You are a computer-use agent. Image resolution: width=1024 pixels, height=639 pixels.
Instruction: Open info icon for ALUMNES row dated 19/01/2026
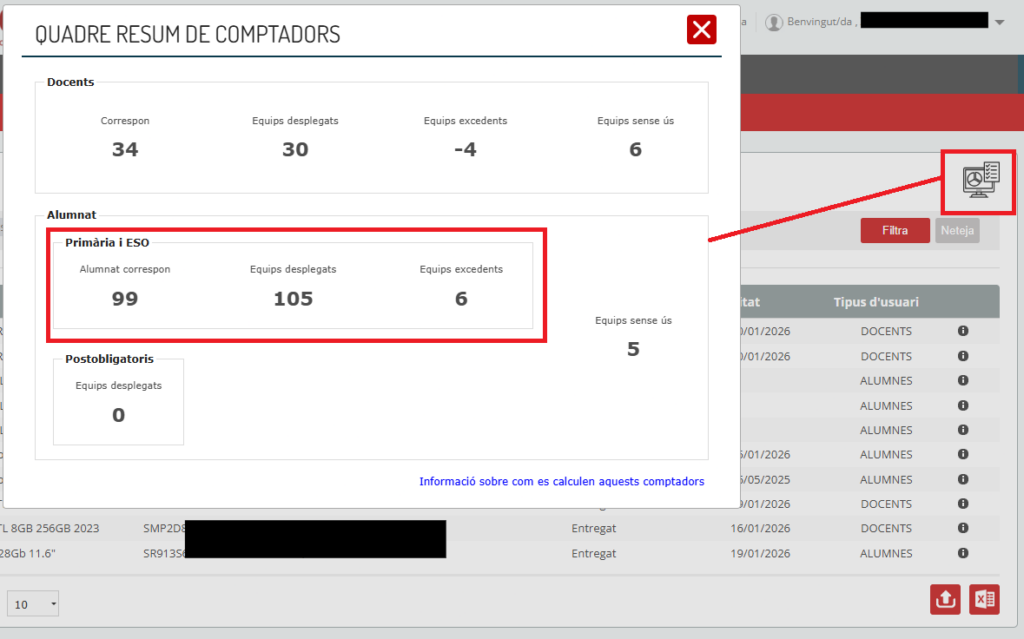tap(963, 553)
